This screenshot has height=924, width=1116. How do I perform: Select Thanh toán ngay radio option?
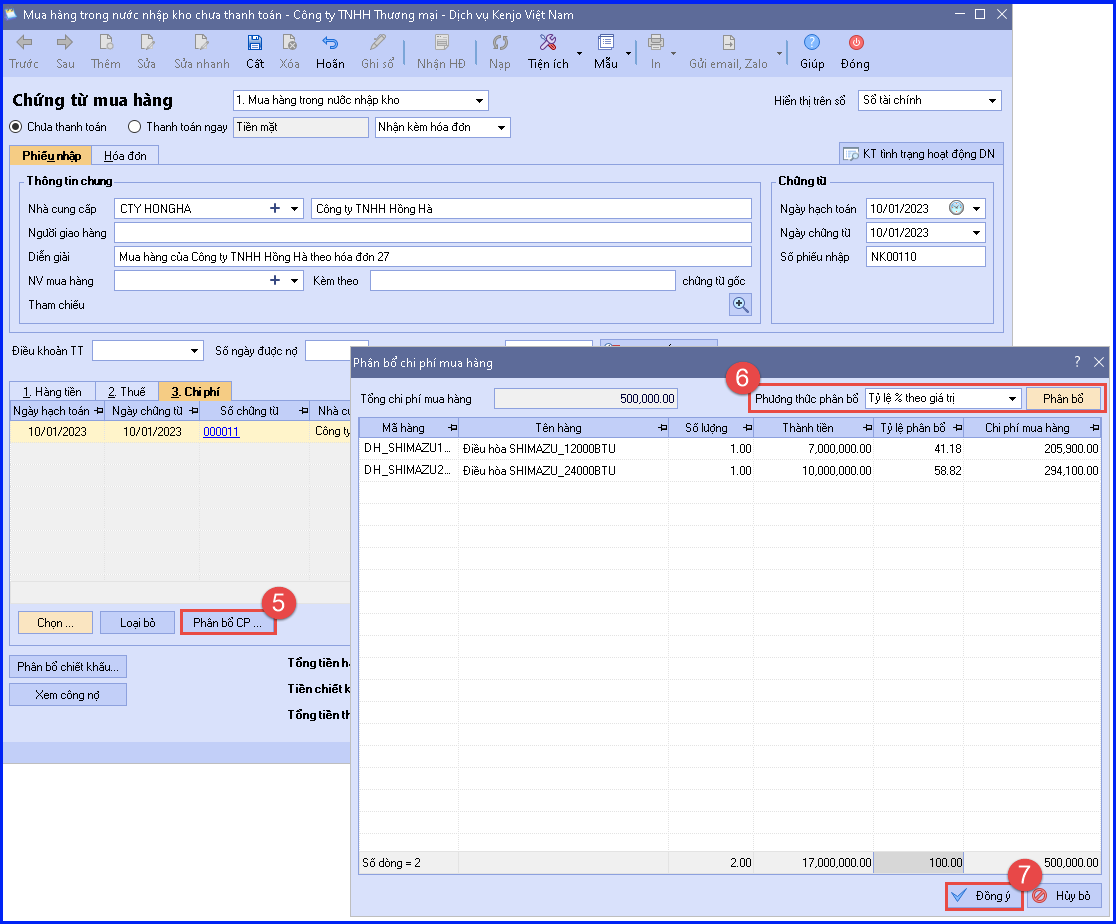point(135,127)
